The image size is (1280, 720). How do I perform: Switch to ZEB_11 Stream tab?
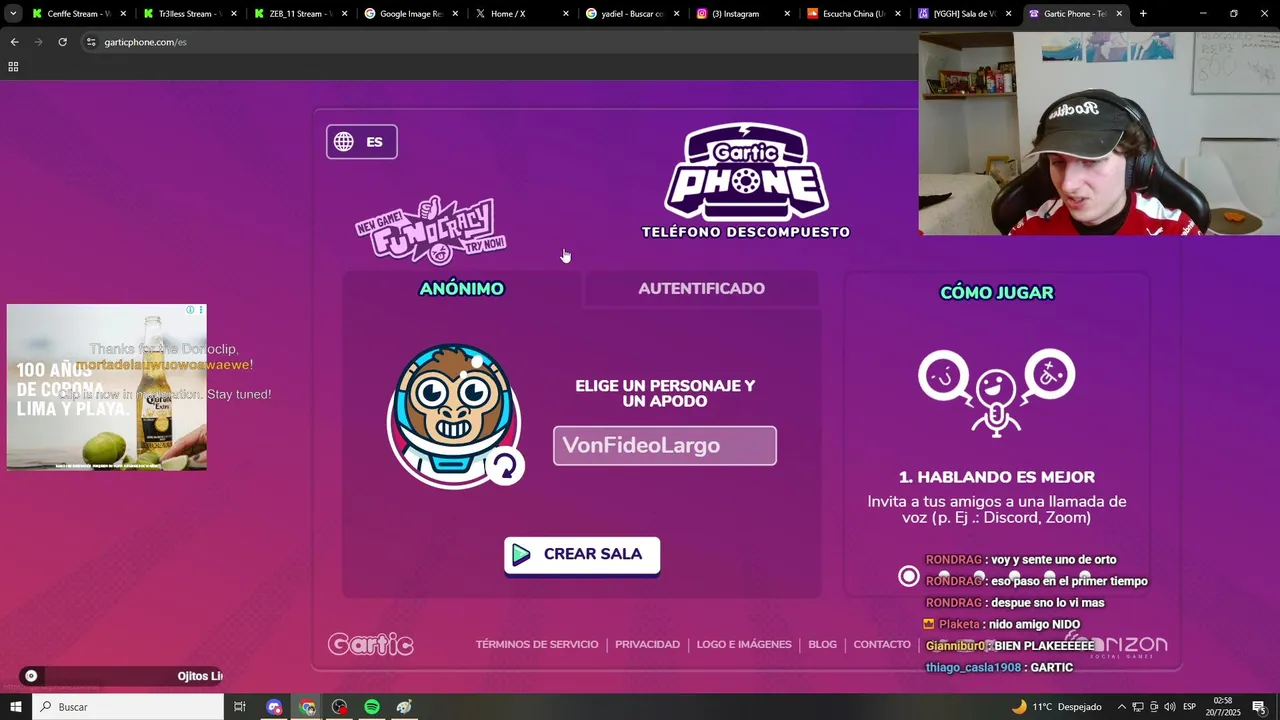coord(300,14)
